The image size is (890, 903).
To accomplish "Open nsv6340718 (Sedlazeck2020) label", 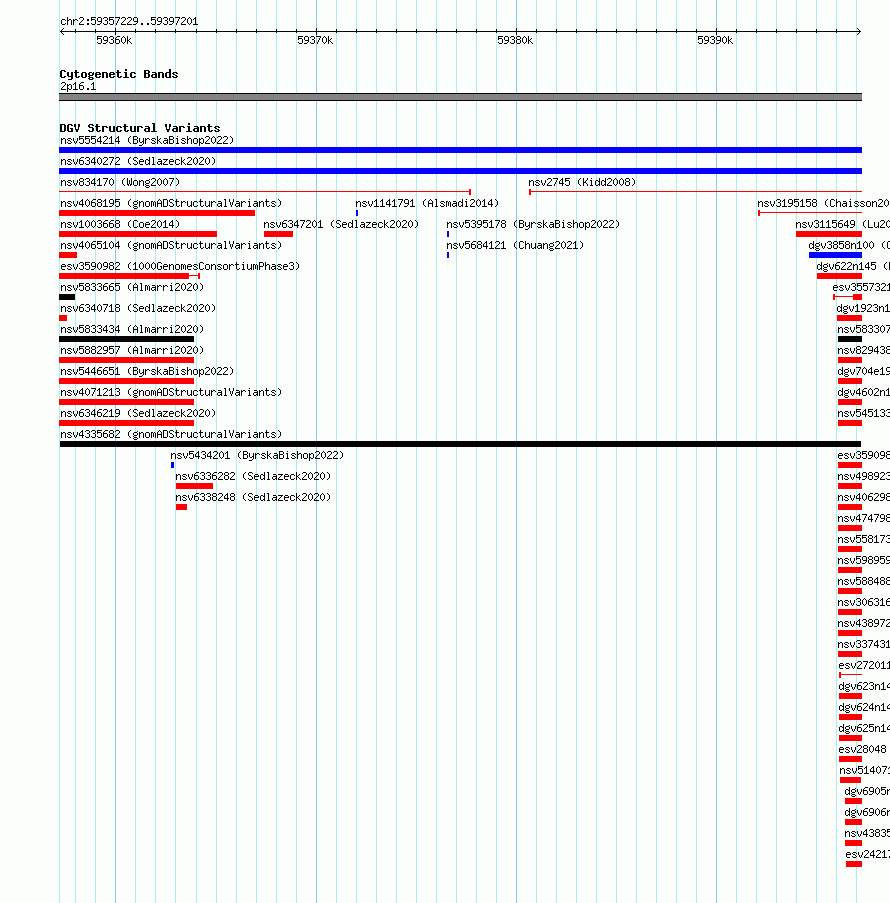I will [x=138, y=309].
